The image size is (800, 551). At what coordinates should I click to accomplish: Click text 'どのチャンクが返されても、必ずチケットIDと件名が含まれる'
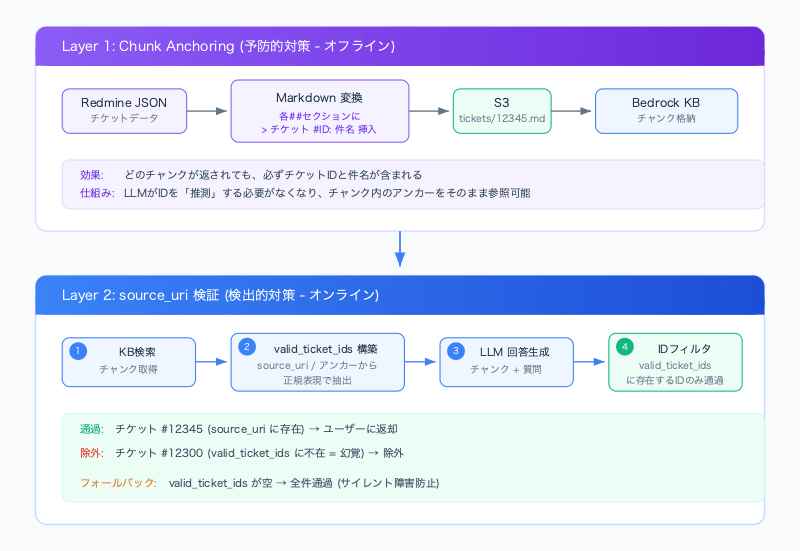tap(273, 175)
